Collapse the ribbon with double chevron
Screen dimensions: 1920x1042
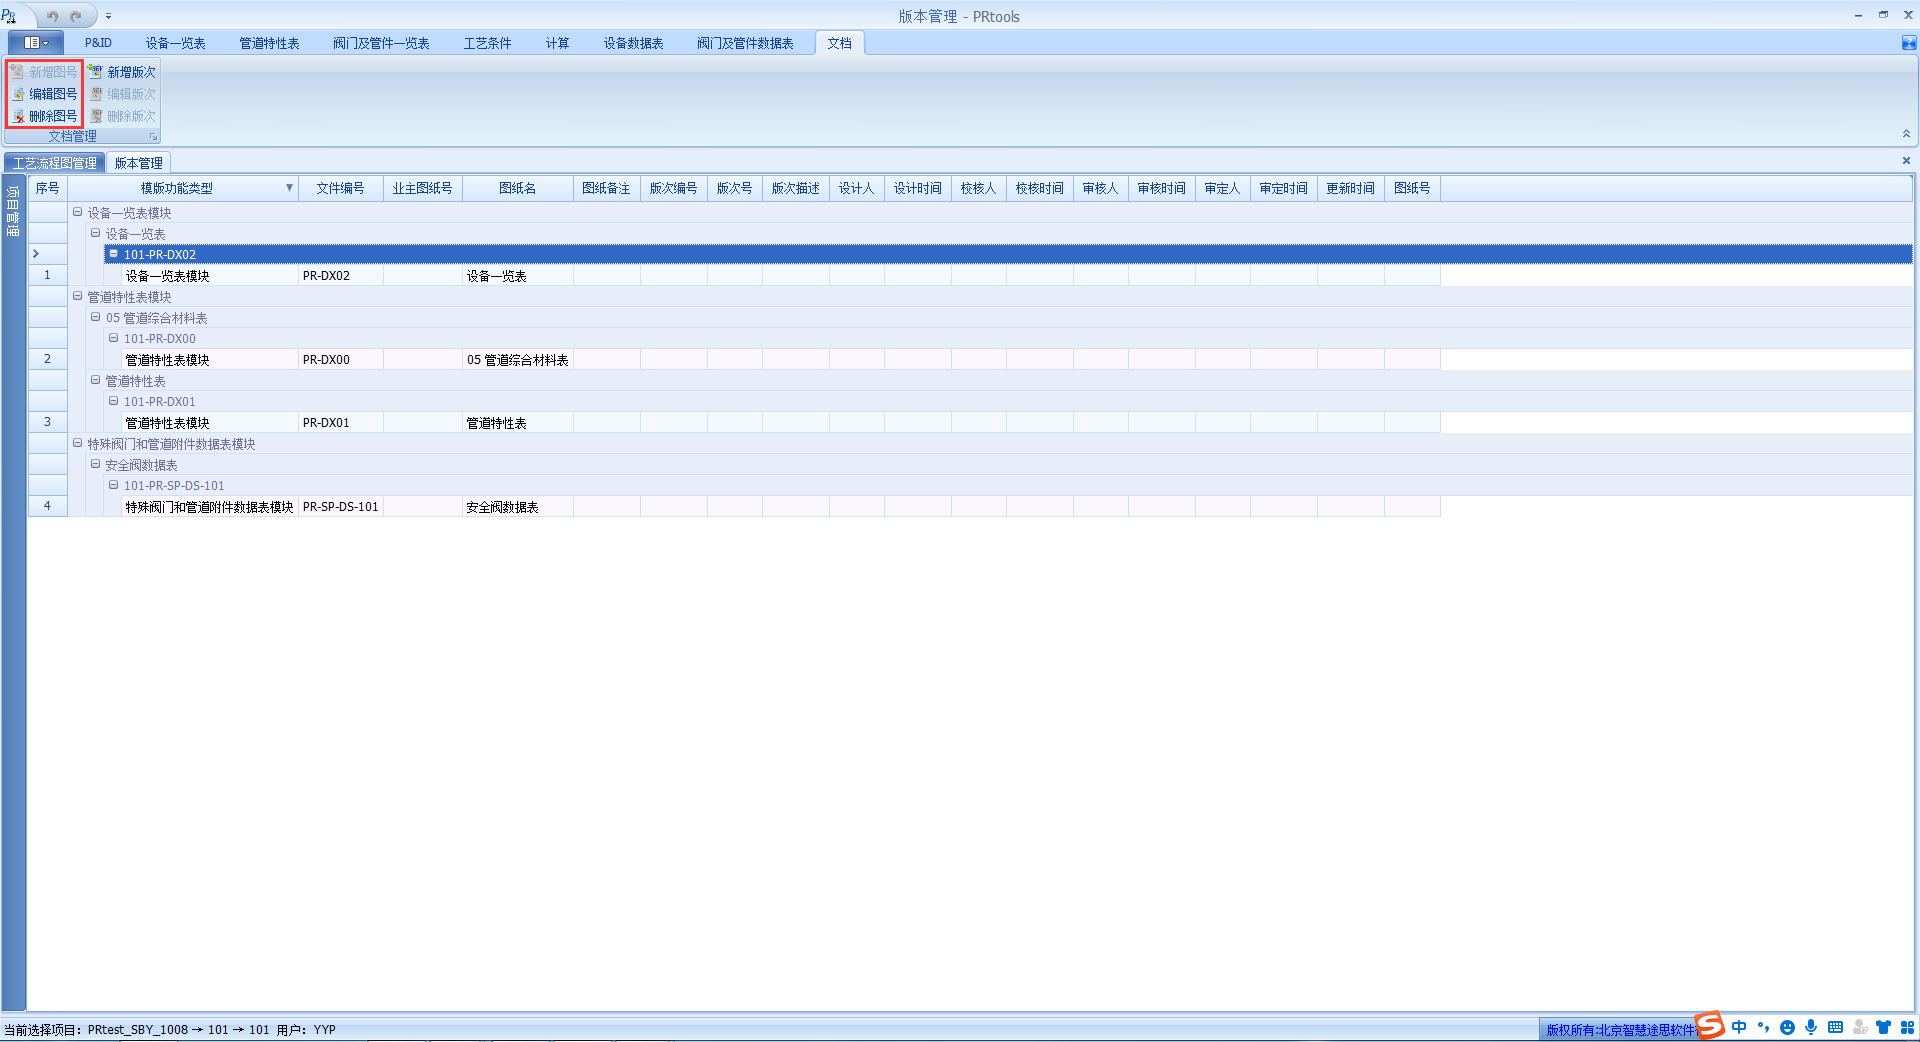(x=1906, y=134)
